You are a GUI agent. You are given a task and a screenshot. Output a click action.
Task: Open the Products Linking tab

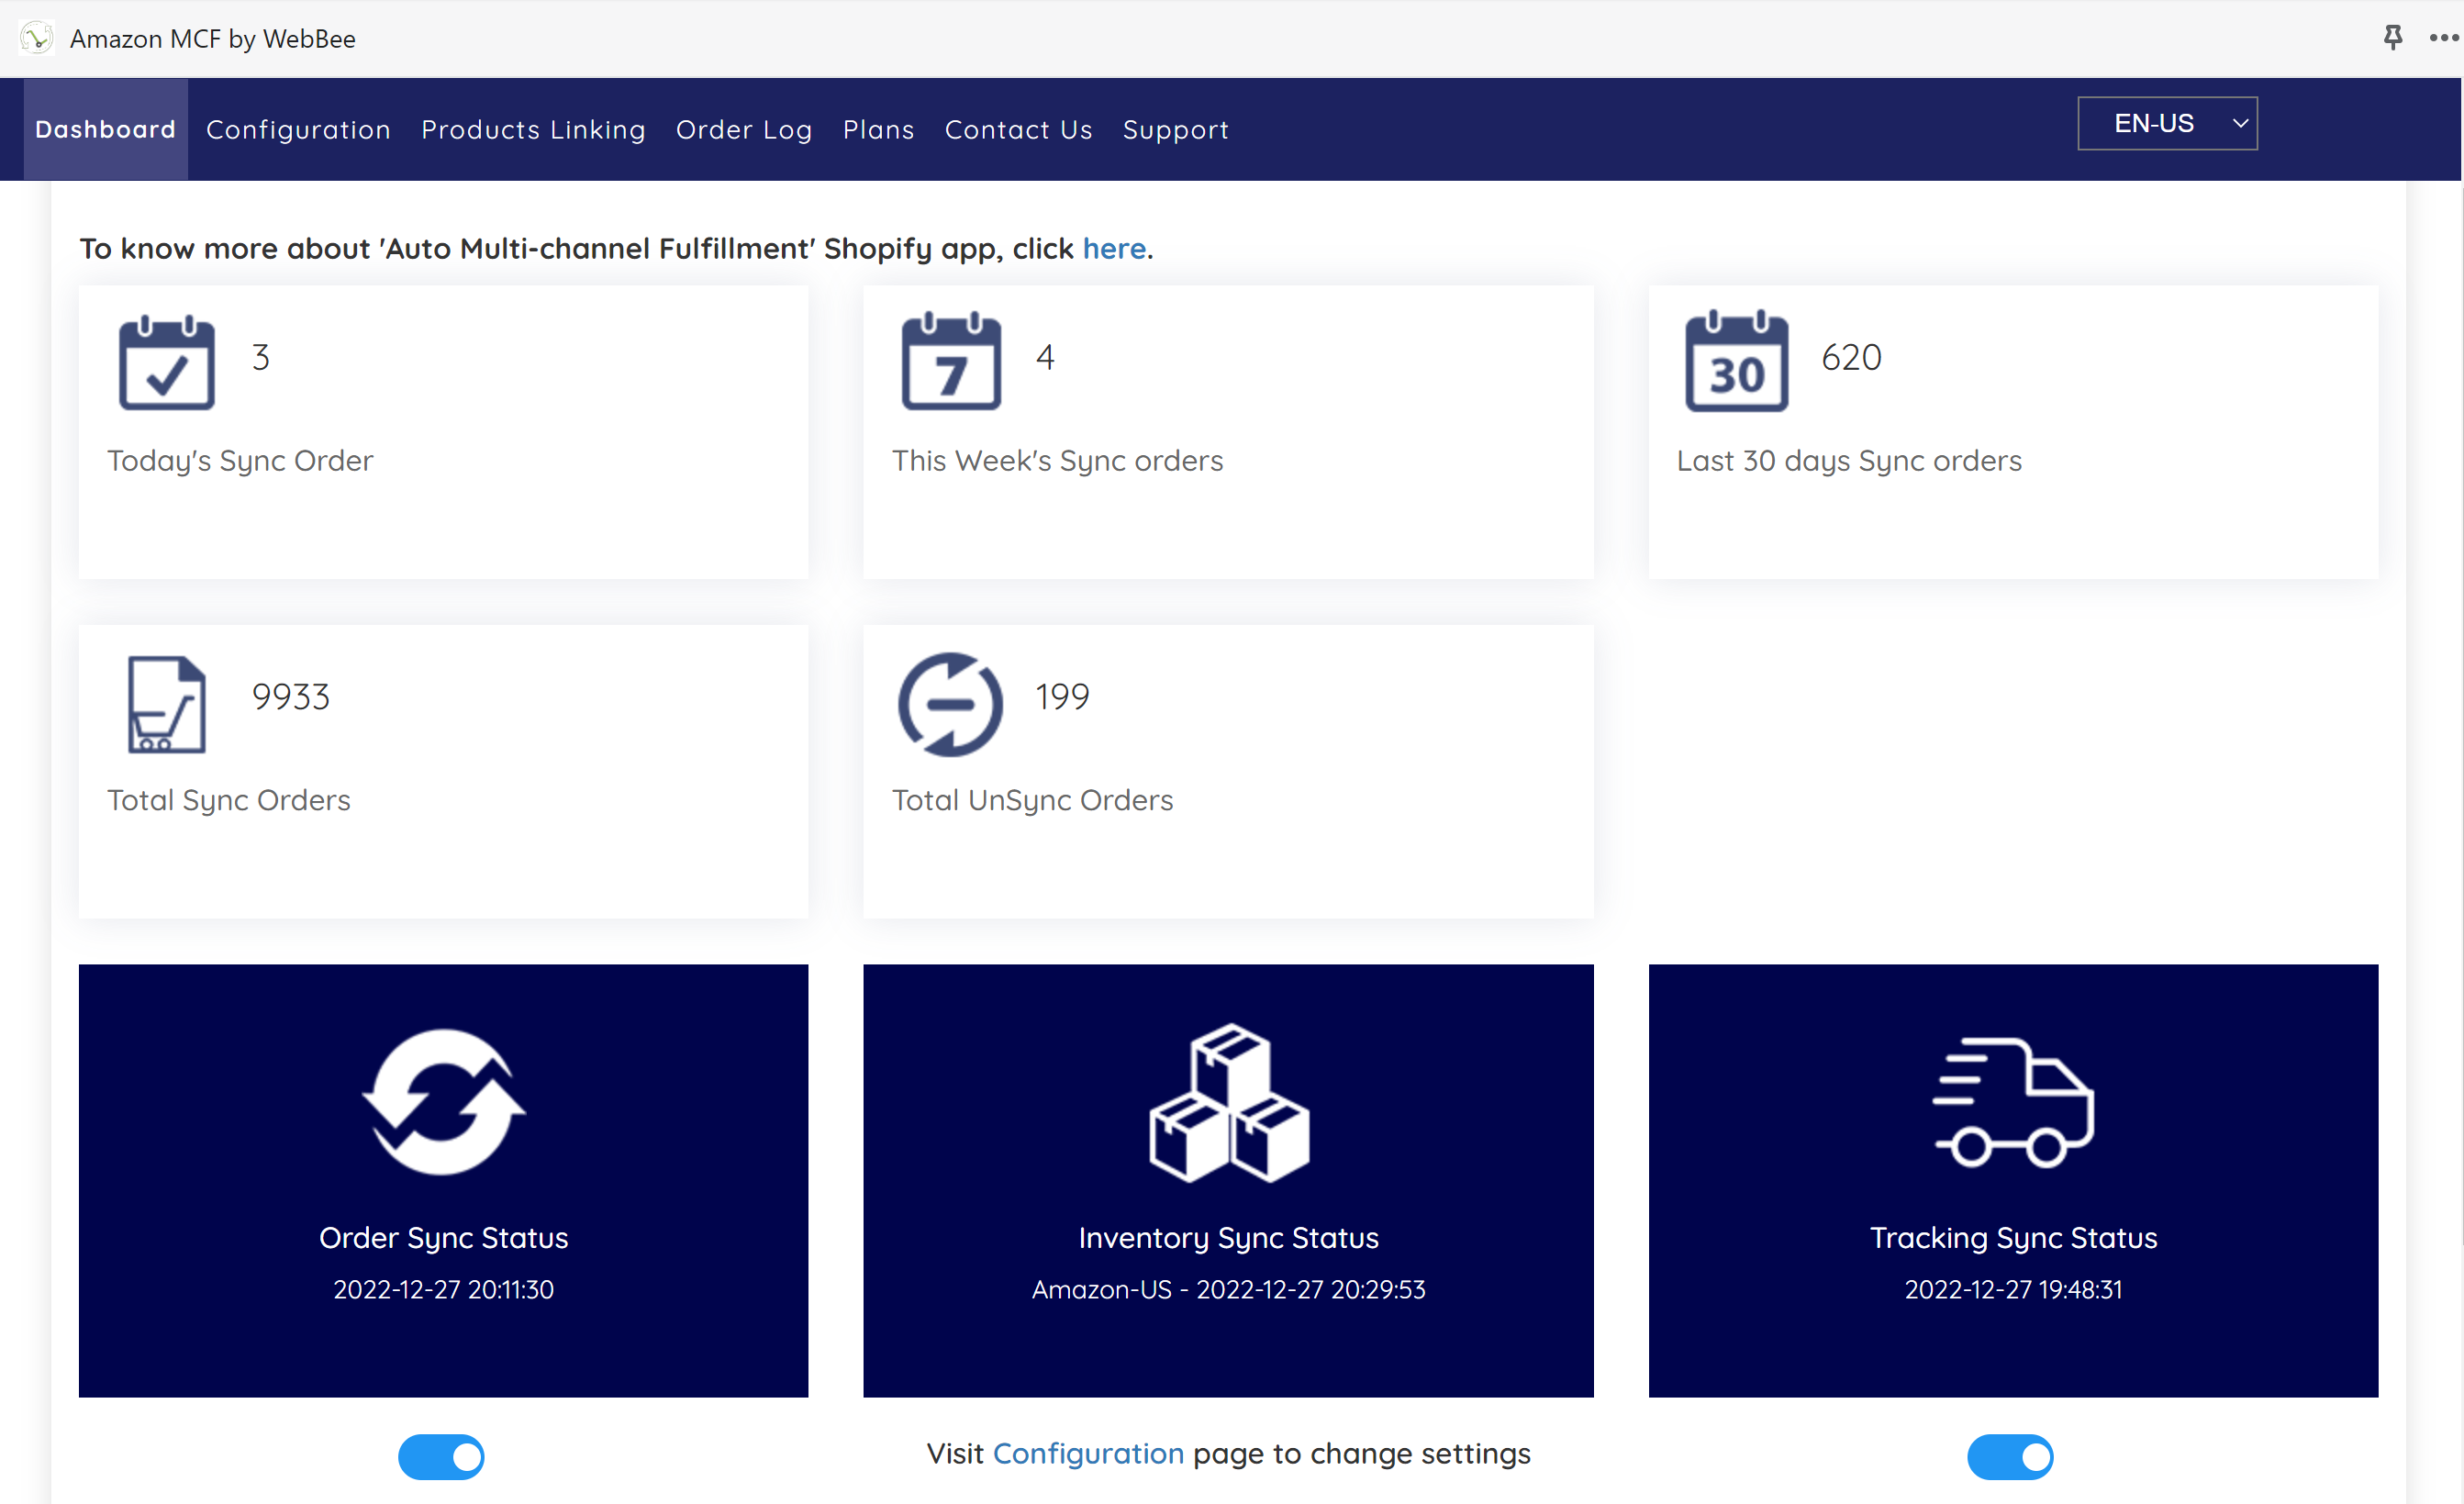tap(533, 129)
